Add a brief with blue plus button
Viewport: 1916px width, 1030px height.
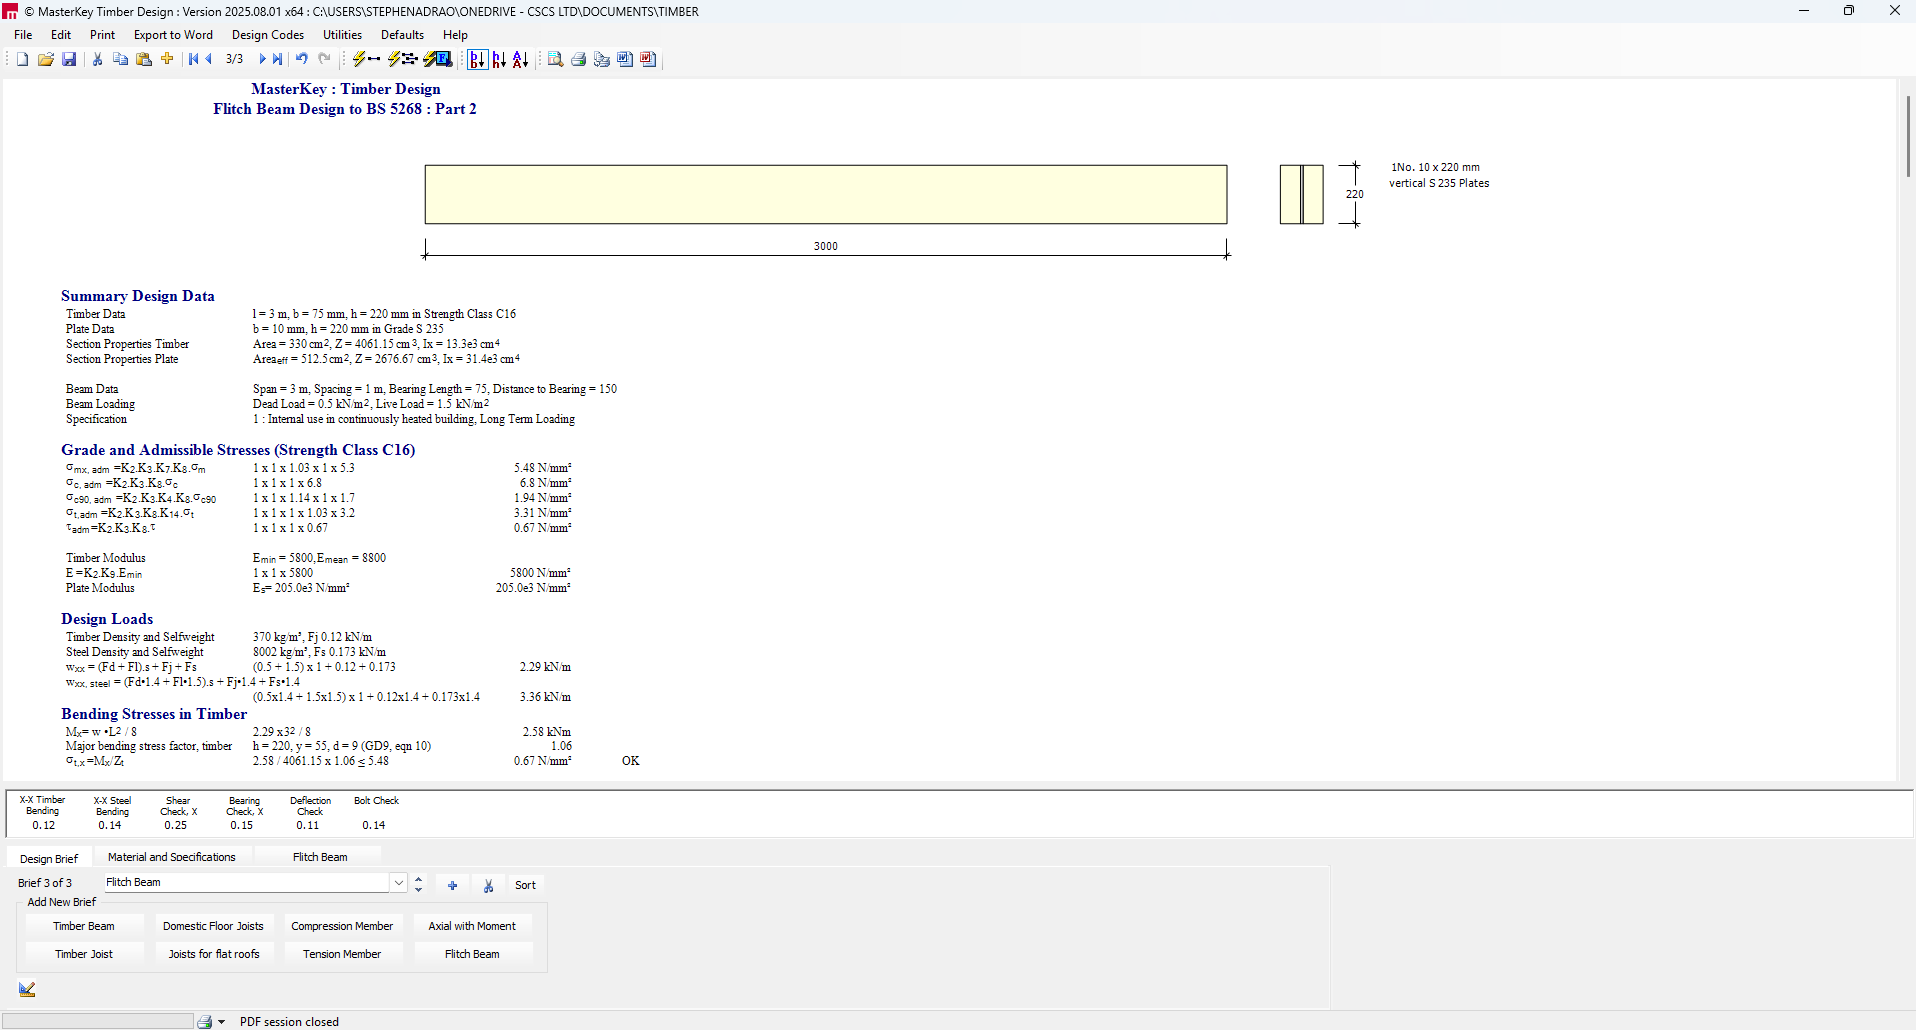452,885
